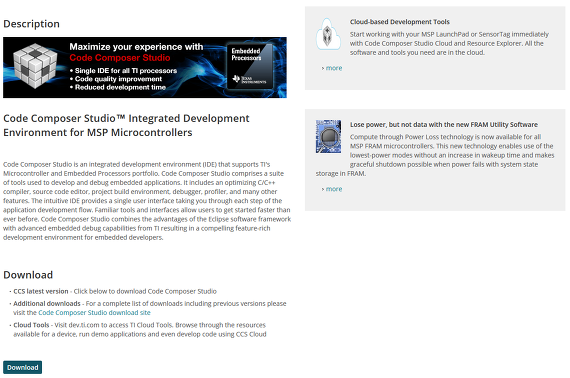Open 'more' under FRAM Utility Software
The image size is (570, 378).
coord(334,189)
